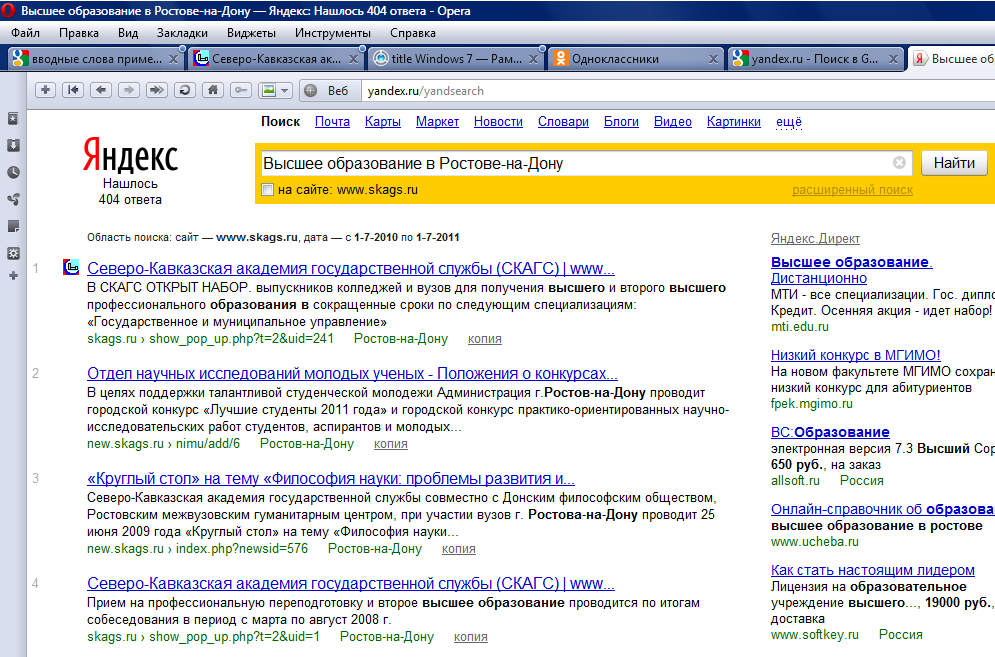The height and width of the screenshot is (657, 995).
Task: Open the Вид menu
Action: (128, 33)
